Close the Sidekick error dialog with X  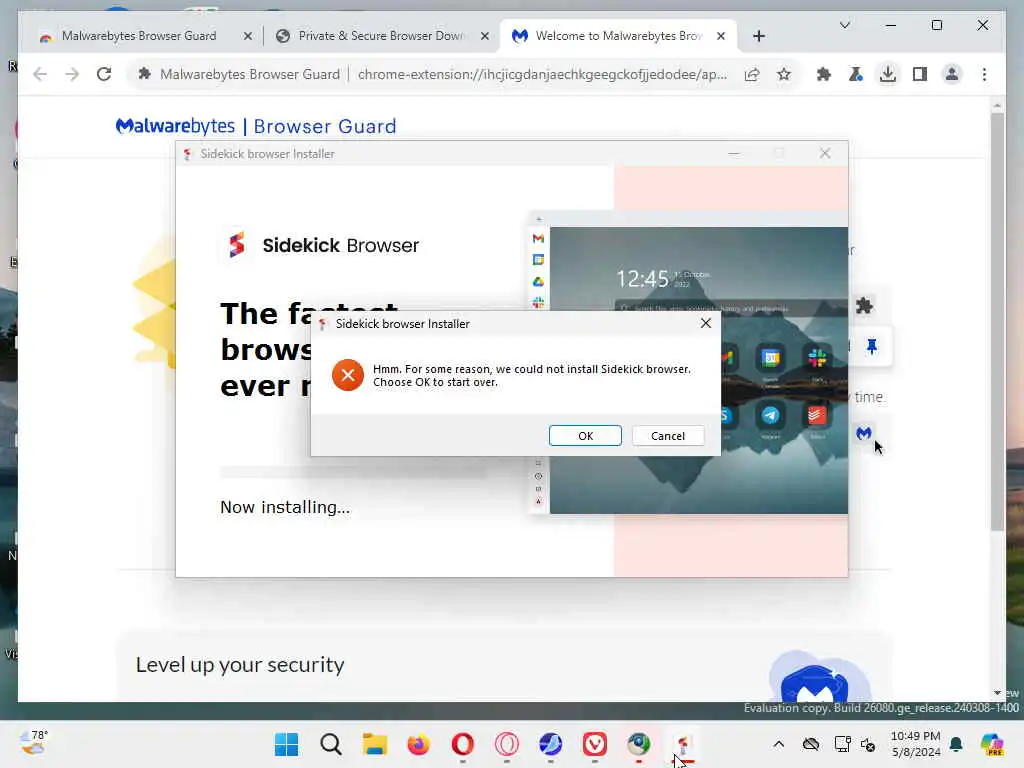[x=705, y=323]
